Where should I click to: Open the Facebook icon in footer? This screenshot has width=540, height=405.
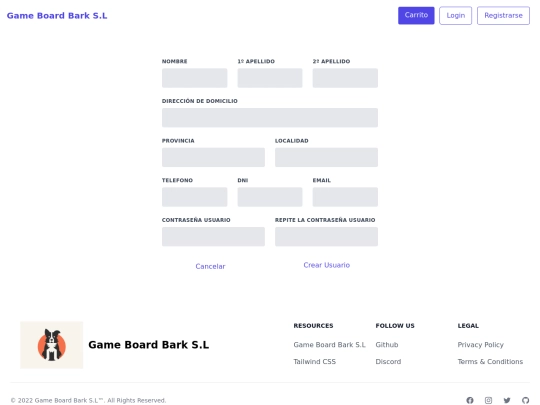[x=470, y=400]
